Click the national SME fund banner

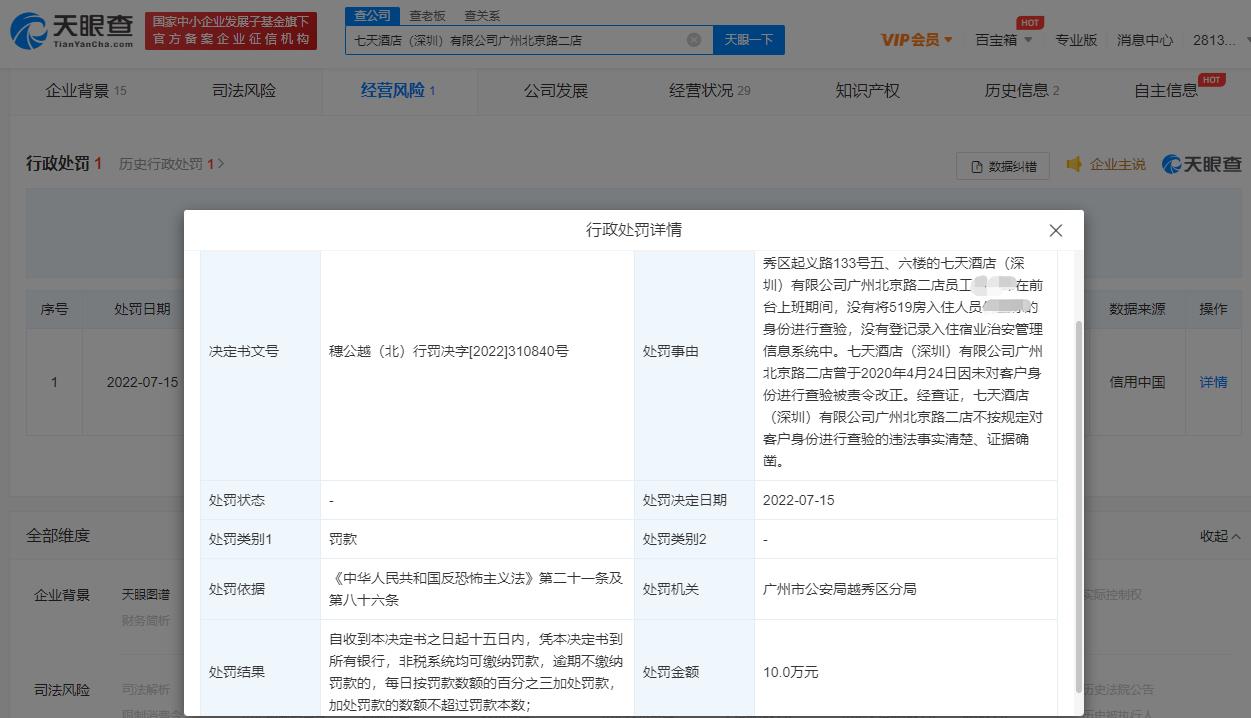231,31
